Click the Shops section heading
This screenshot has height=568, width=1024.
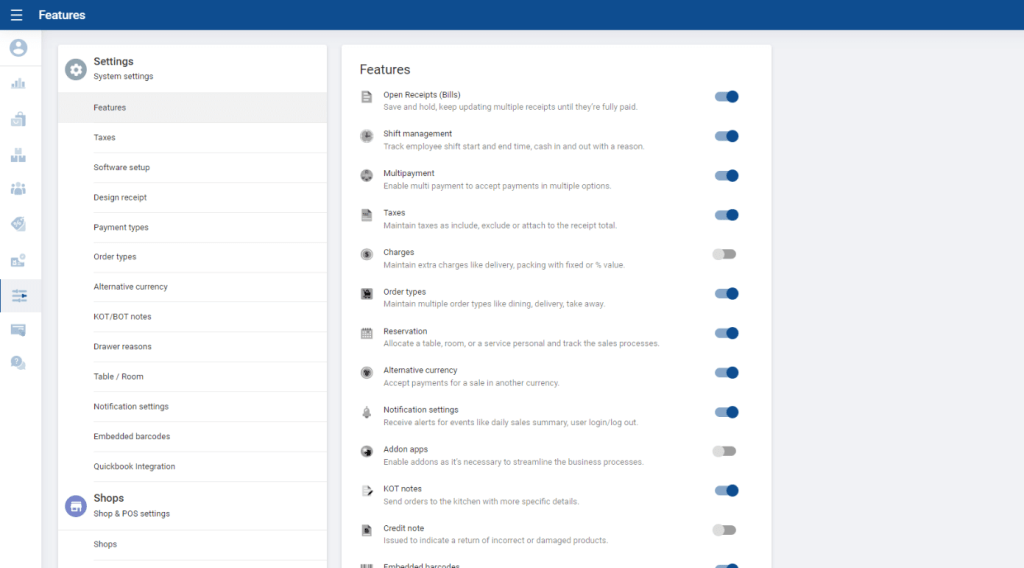pos(108,498)
